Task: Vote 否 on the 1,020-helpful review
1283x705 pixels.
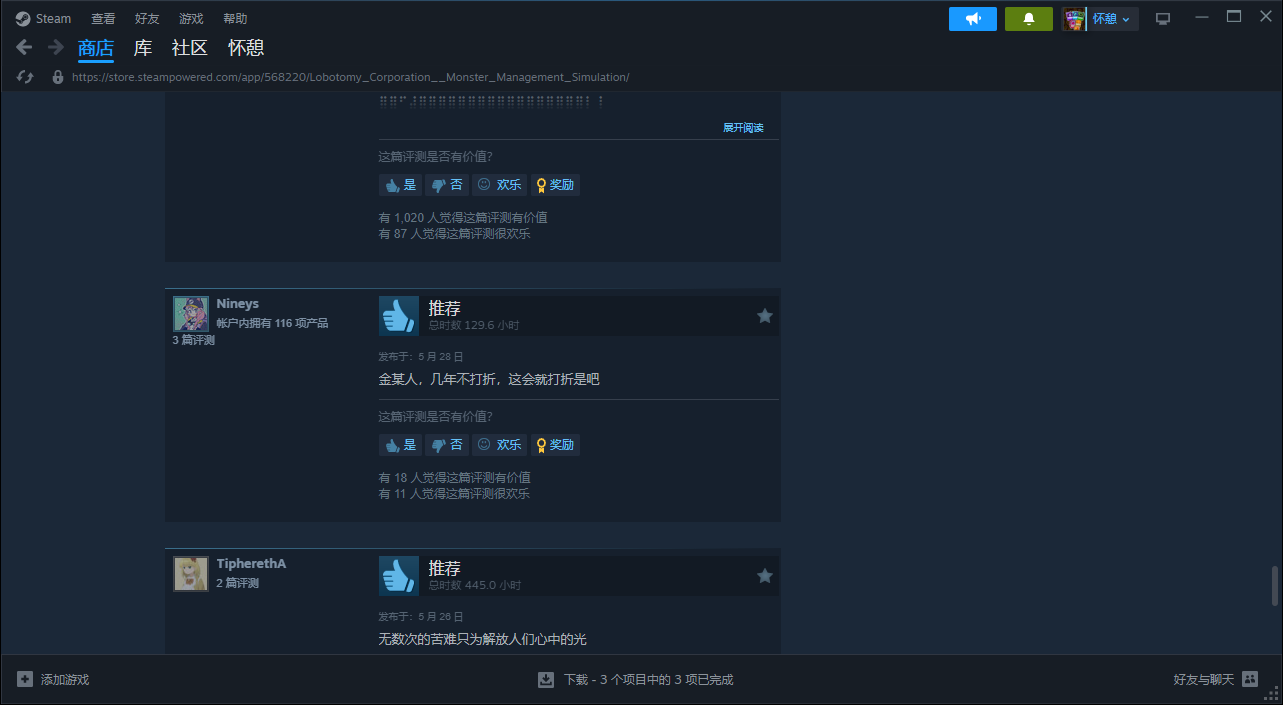Action: coord(447,185)
